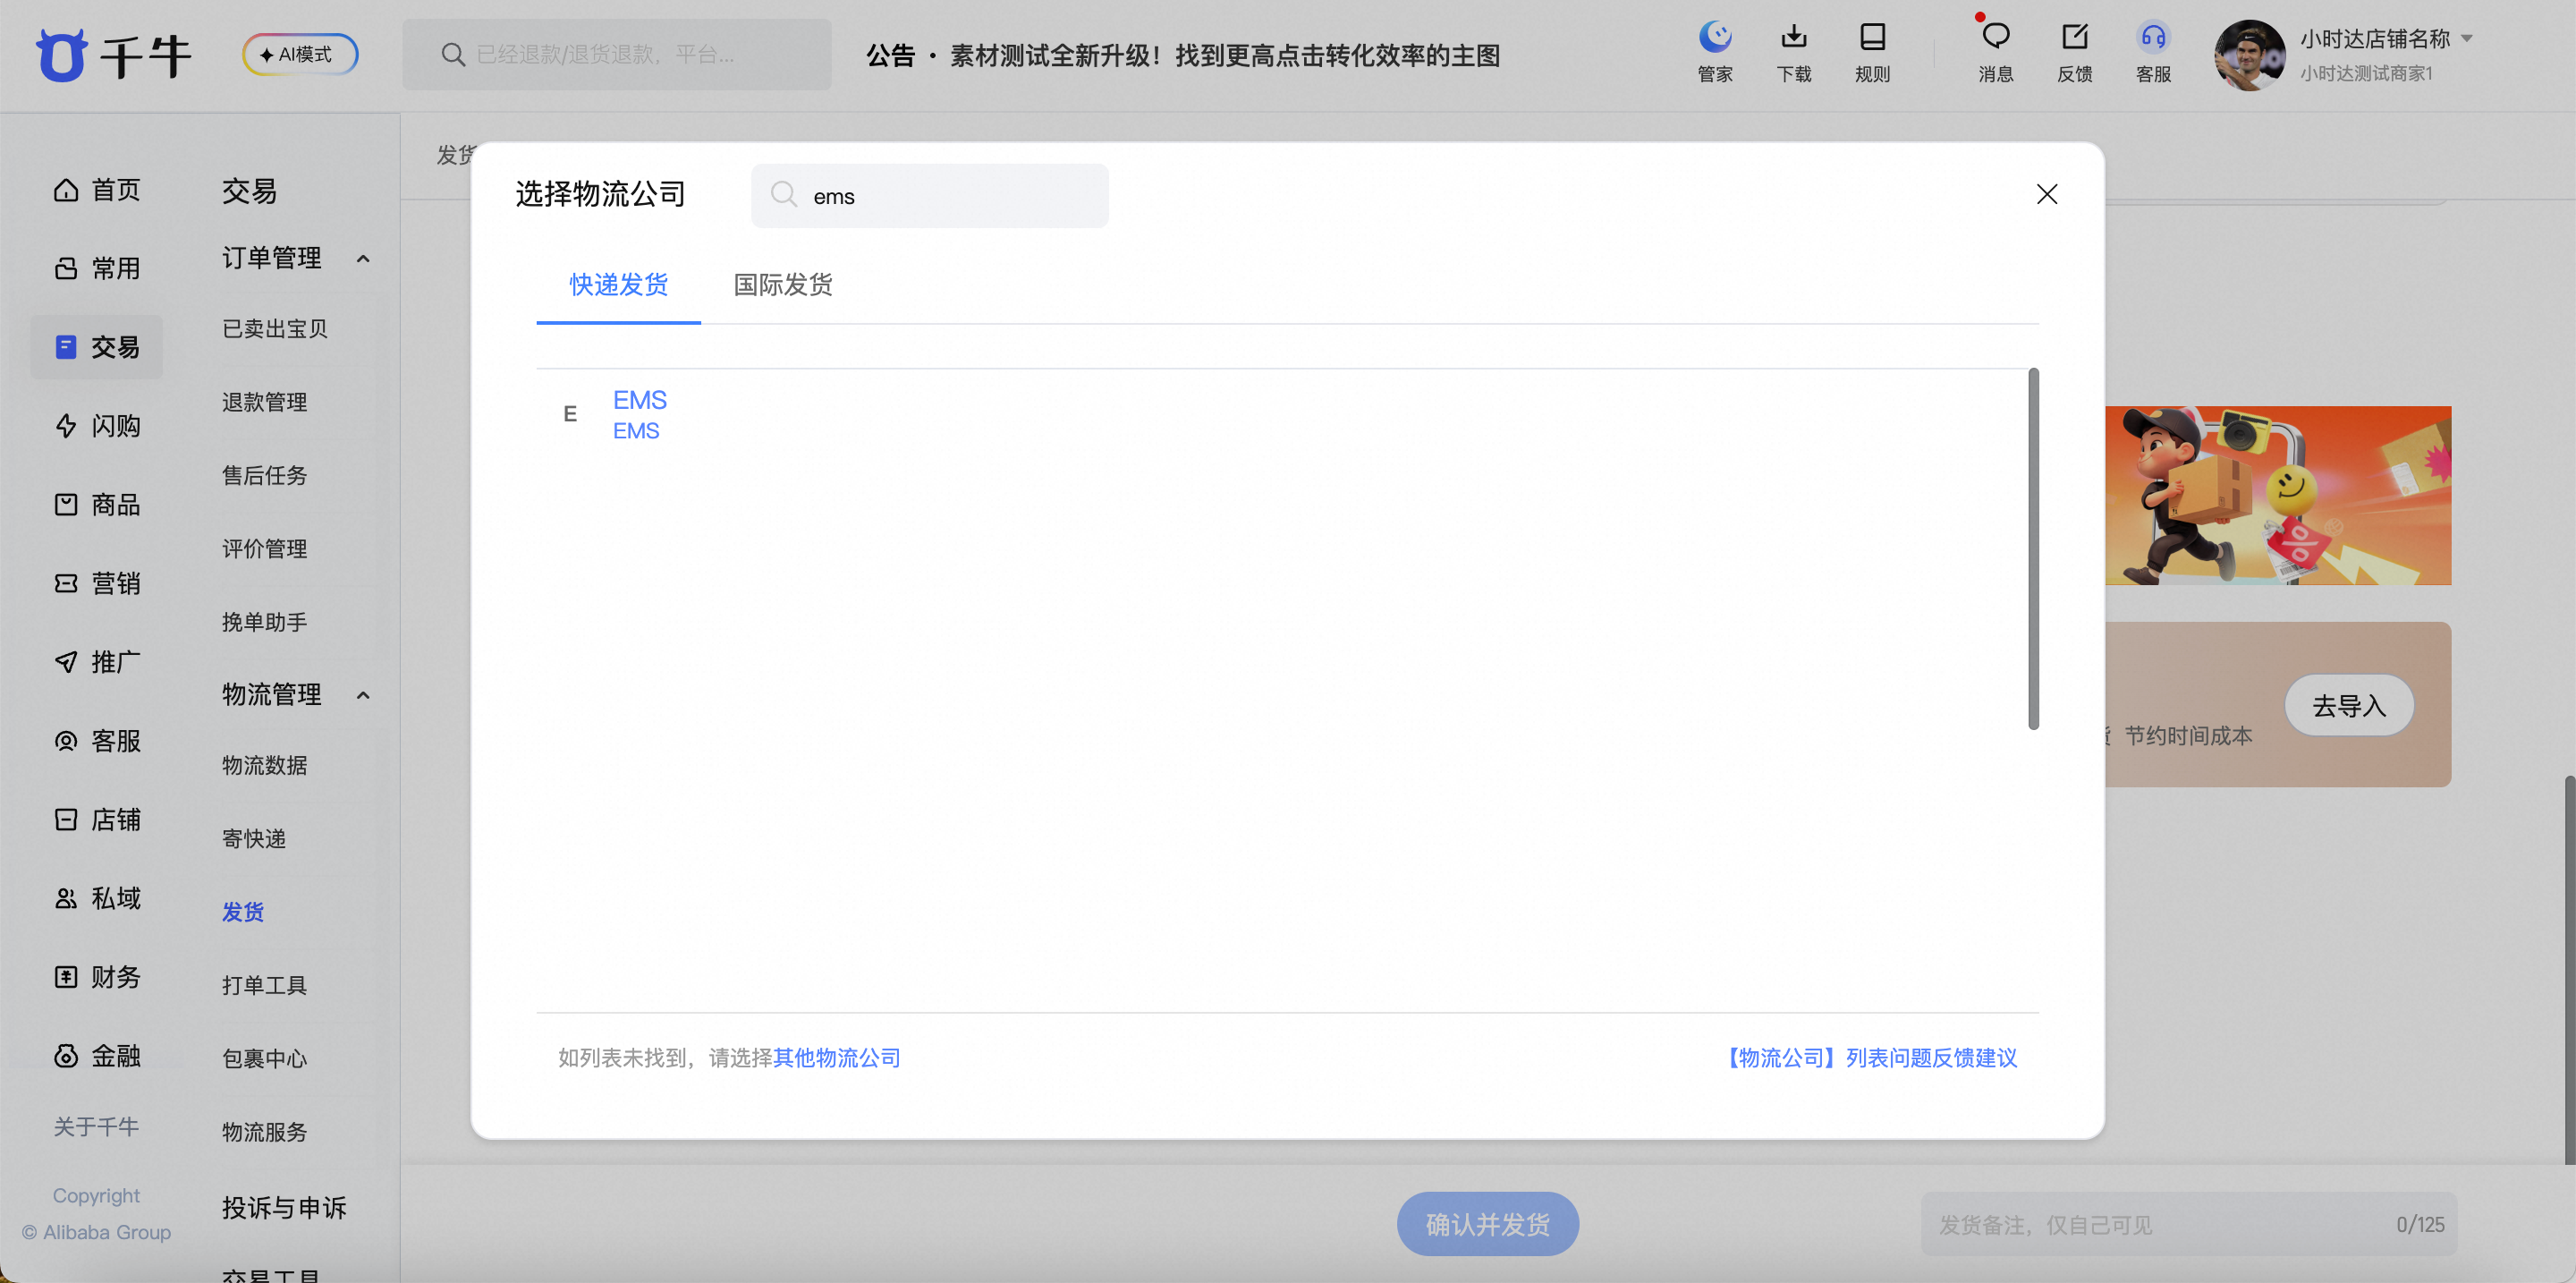Image resolution: width=2576 pixels, height=1283 pixels.
Task: Open 私域 in the sidebar
Action: click(x=97, y=898)
